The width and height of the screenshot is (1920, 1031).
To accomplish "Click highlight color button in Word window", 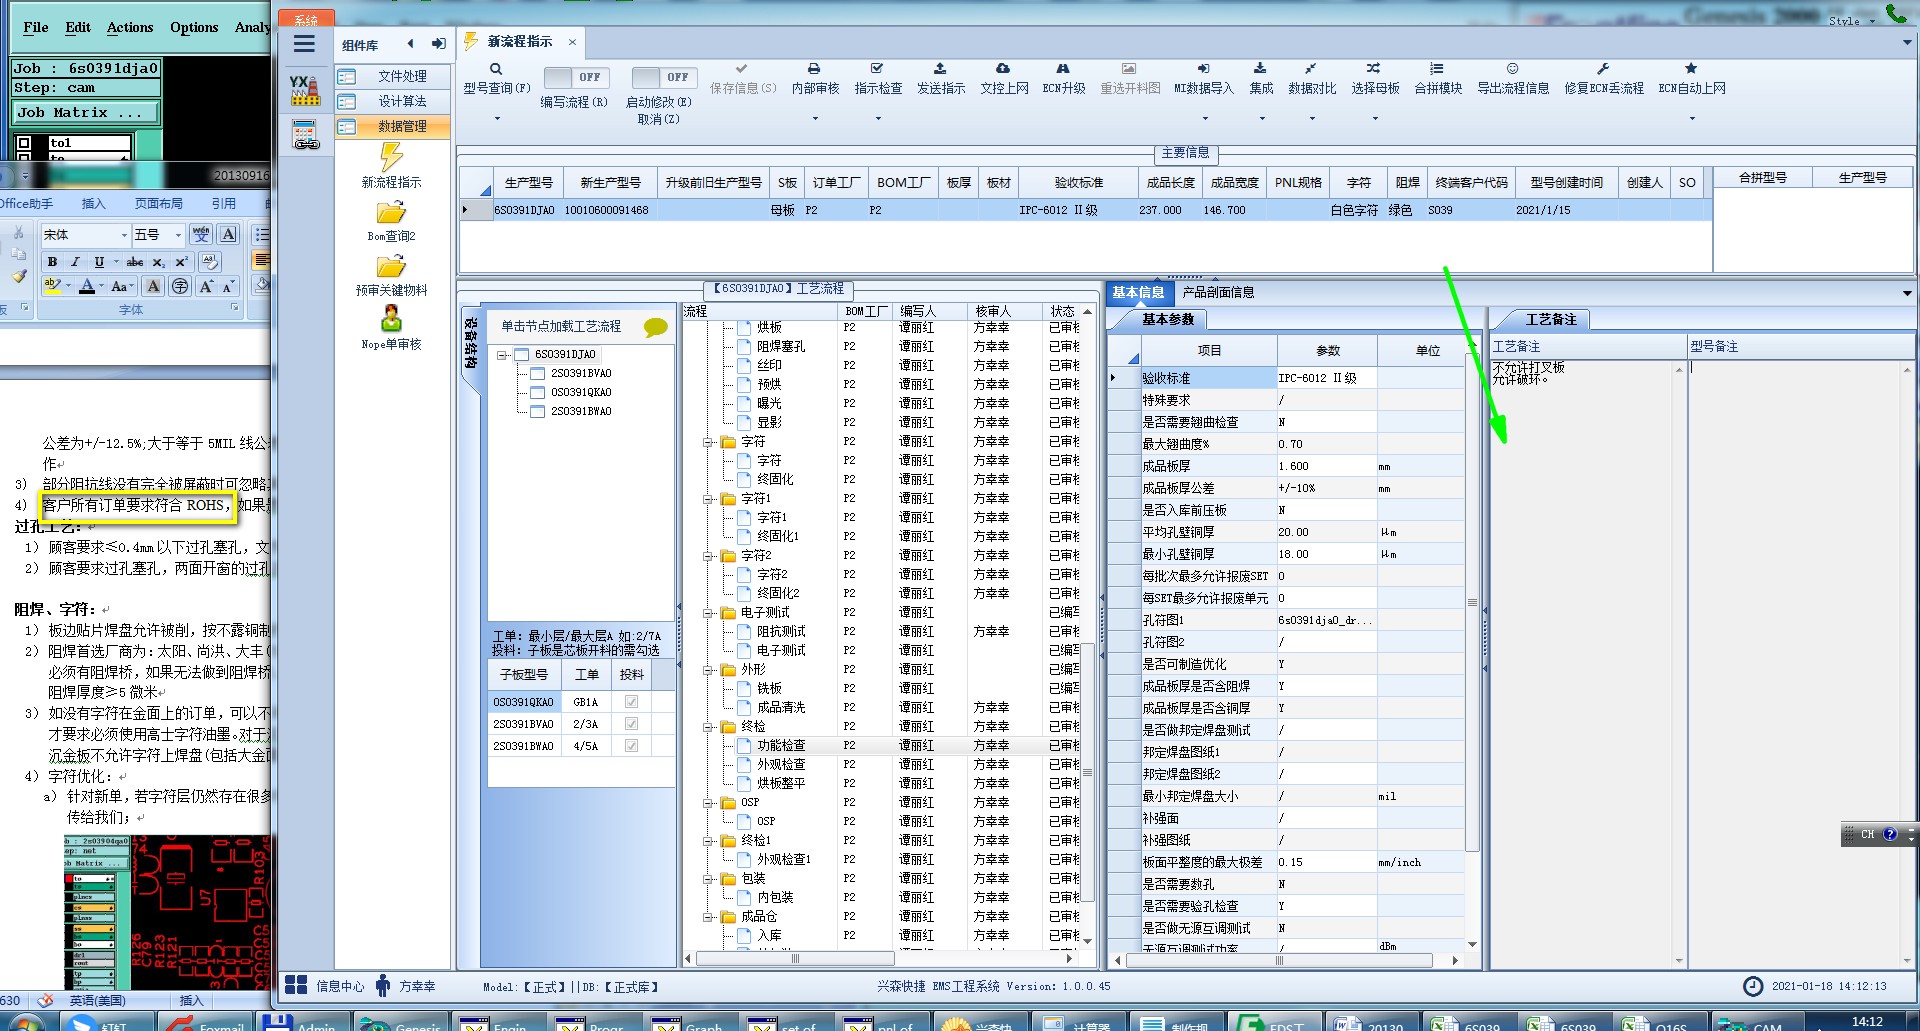I will point(52,286).
